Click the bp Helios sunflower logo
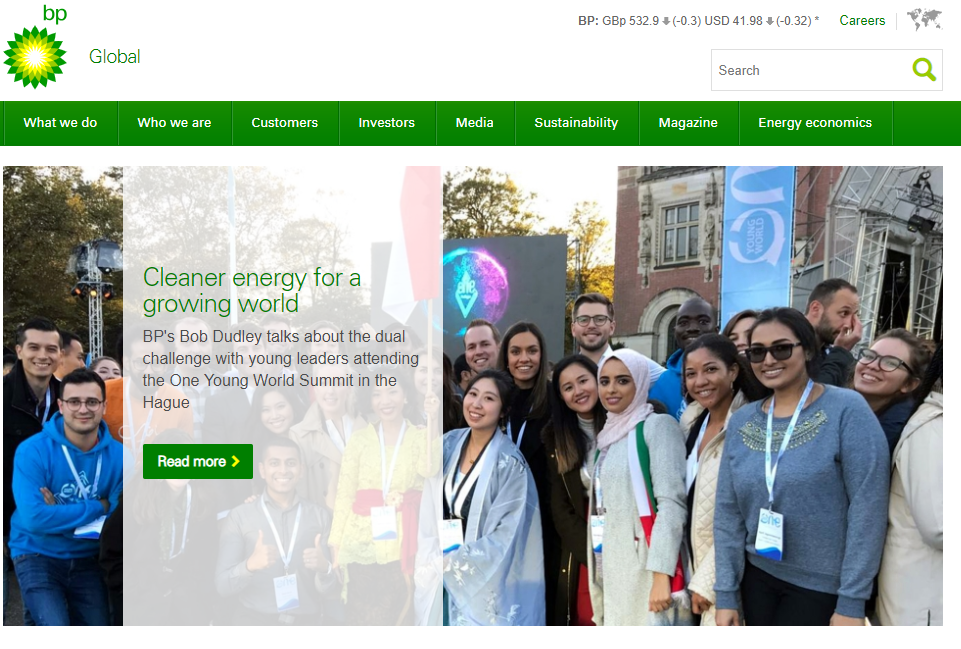This screenshot has height=649, width=961. (35, 55)
